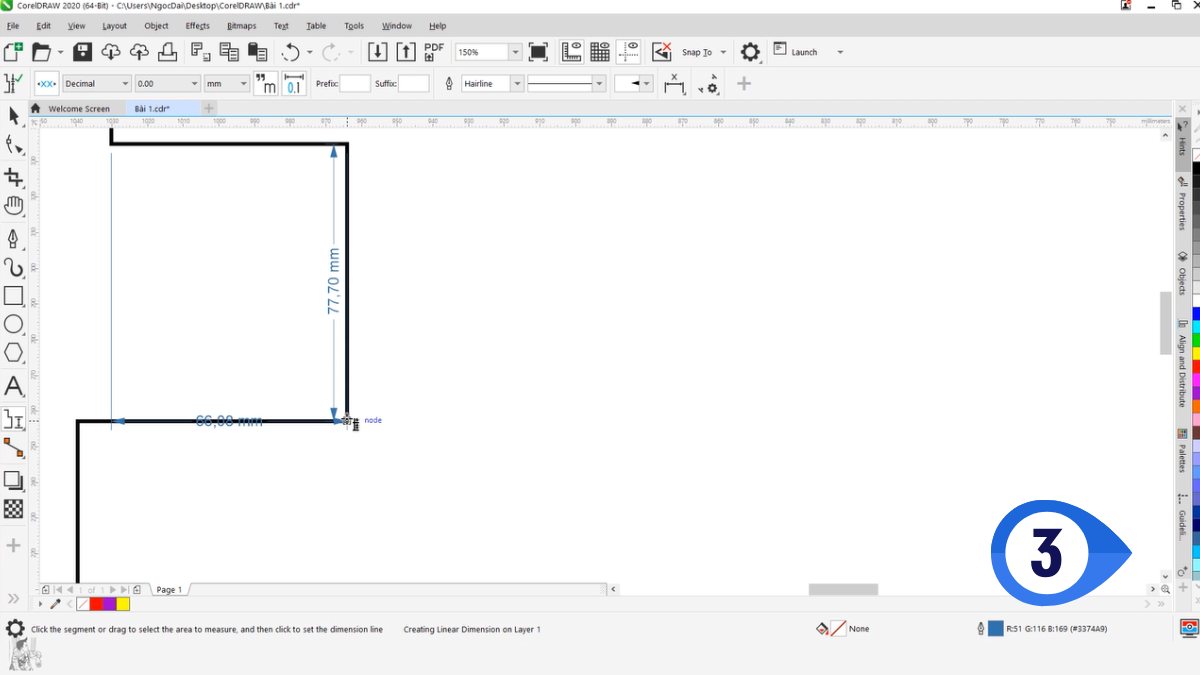
Task: Select the Shape edit tool
Action: [14, 146]
